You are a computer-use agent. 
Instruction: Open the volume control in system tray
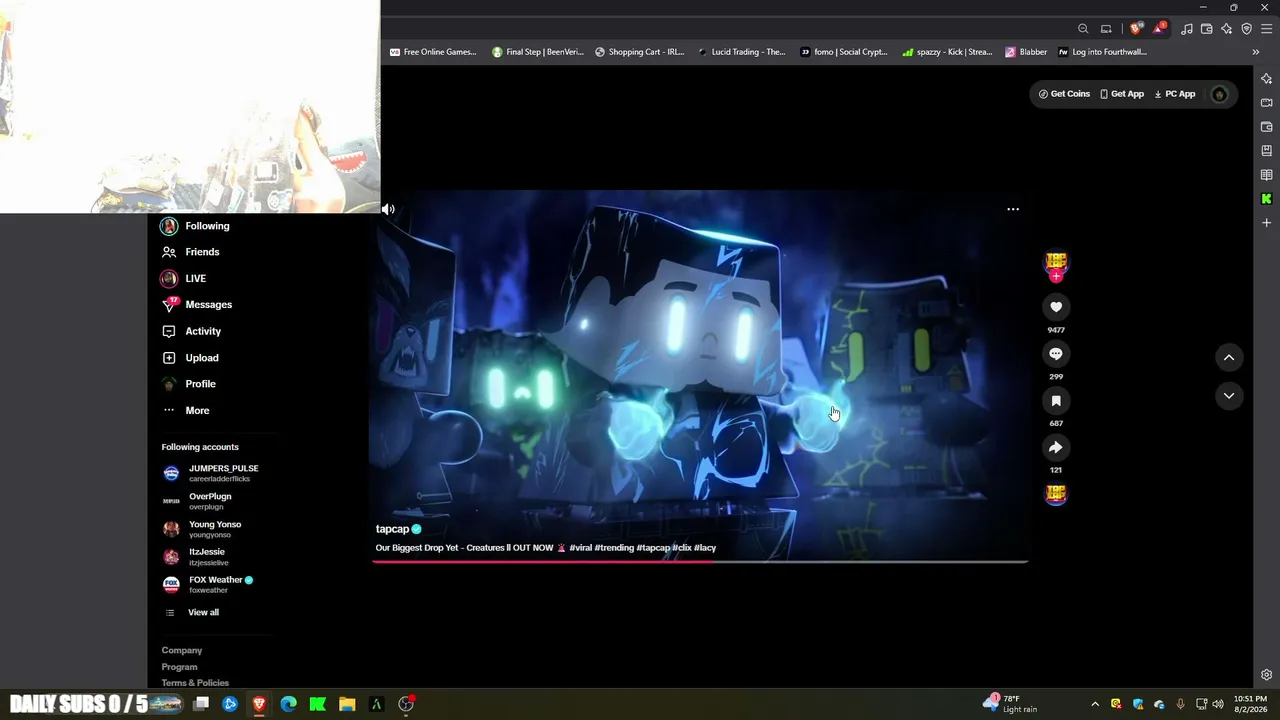[1218, 704]
